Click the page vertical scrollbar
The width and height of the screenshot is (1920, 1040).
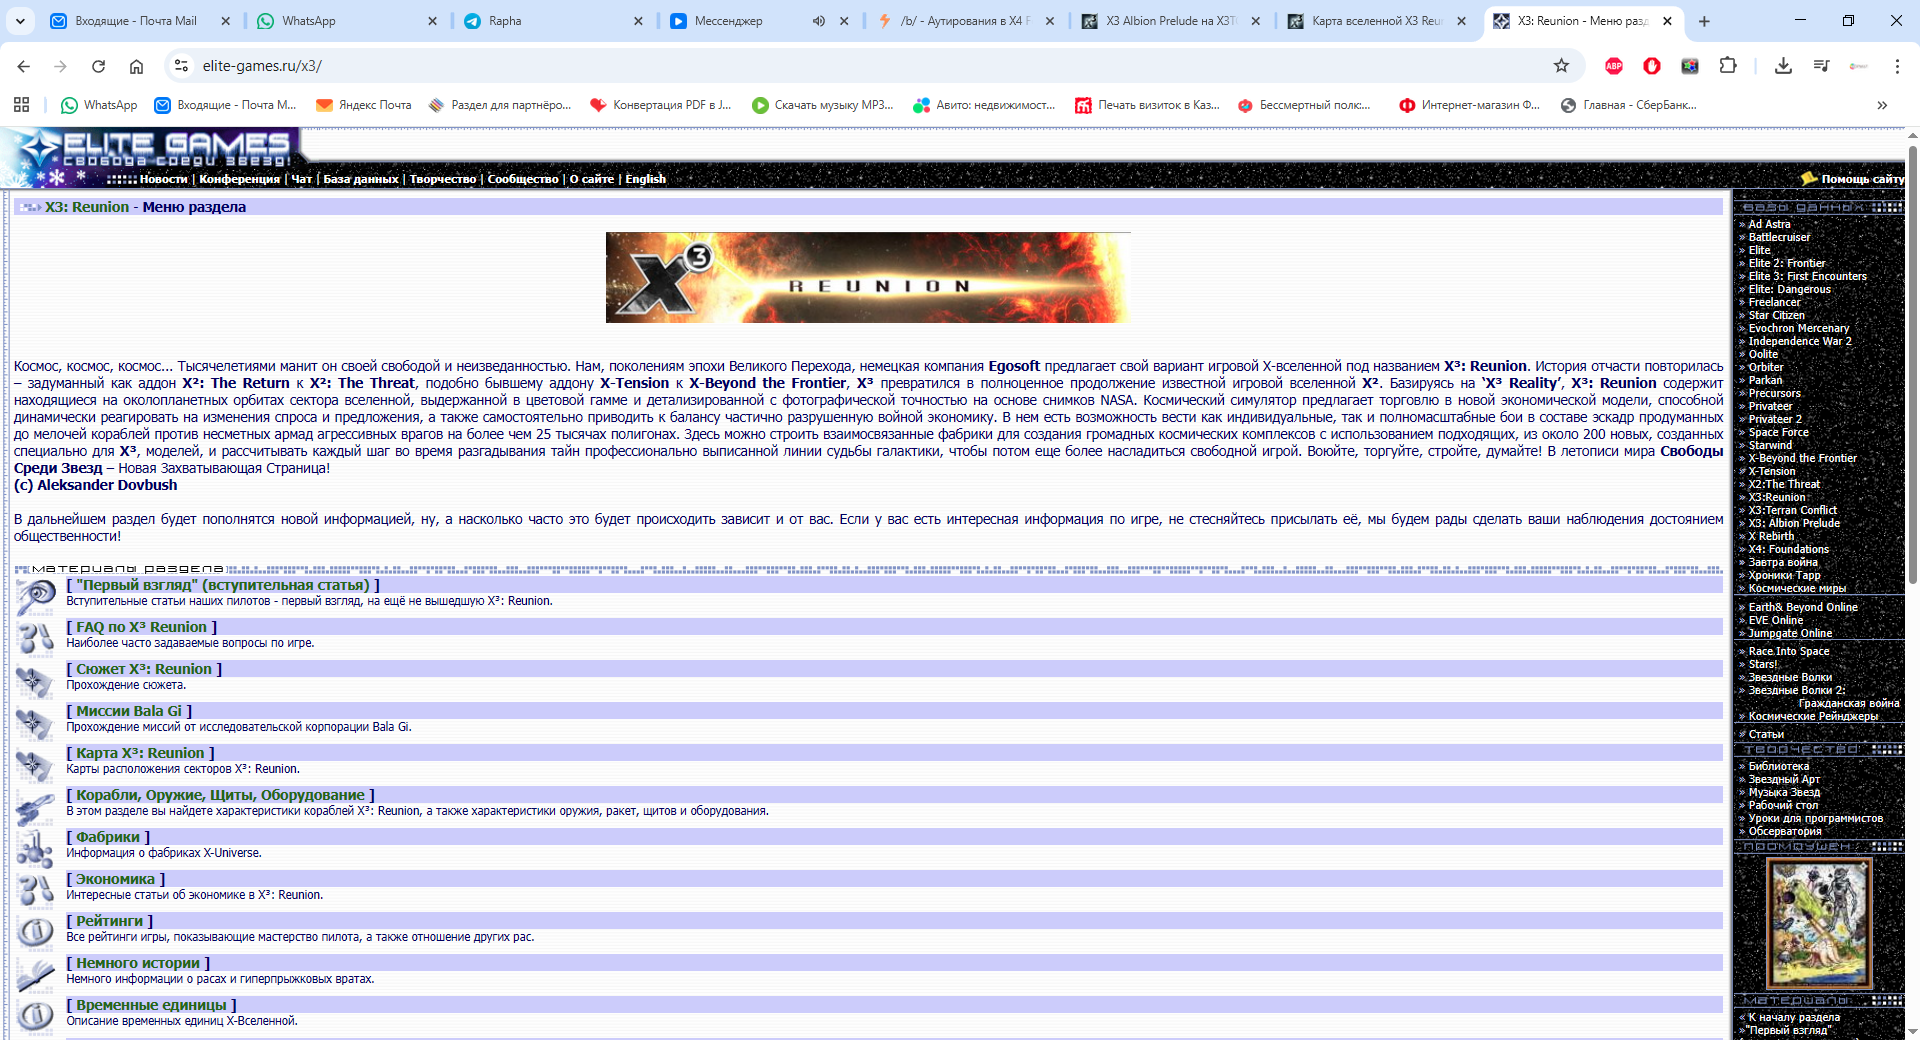[1912, 365]
